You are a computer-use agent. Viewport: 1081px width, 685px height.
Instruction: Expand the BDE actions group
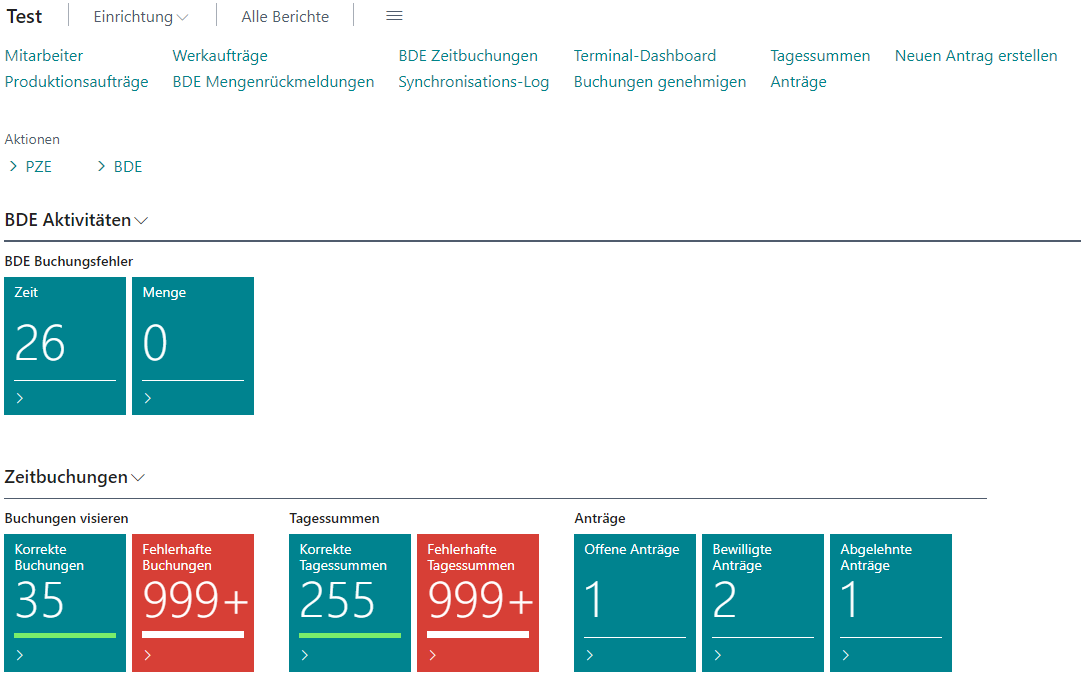click(120, 167)
